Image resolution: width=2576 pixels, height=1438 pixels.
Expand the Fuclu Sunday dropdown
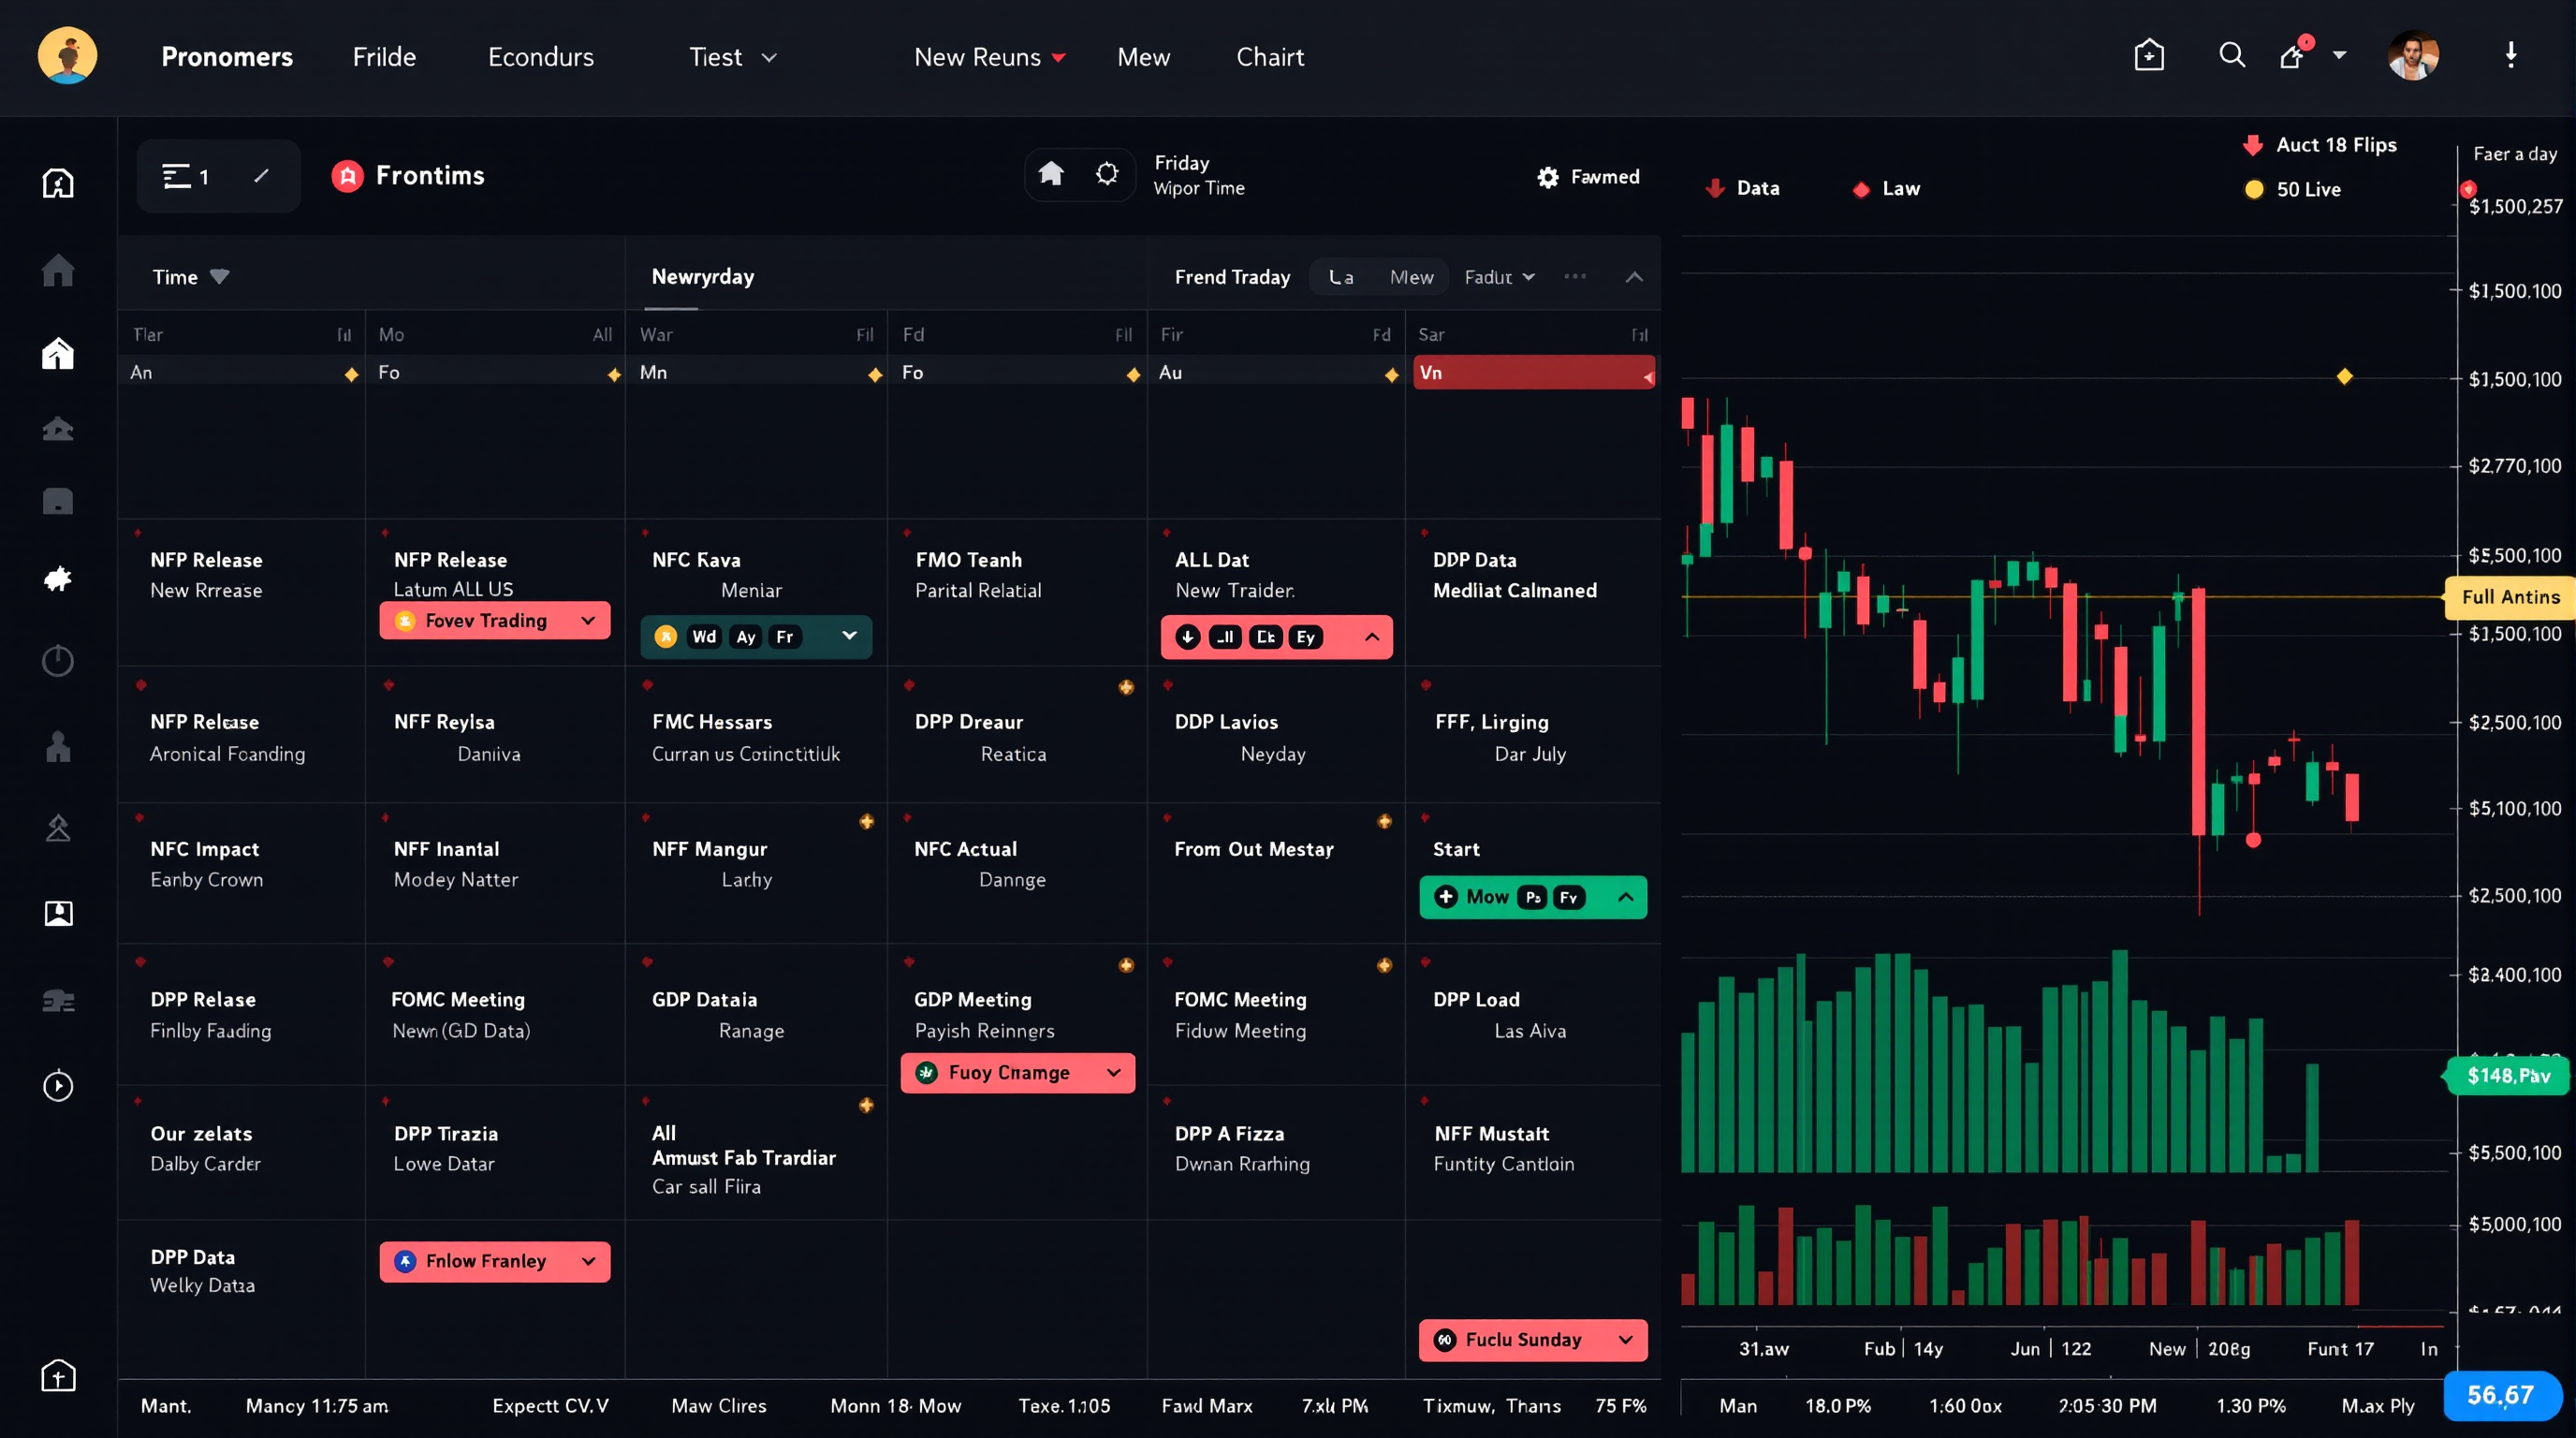click(x=1626, y=1340)
